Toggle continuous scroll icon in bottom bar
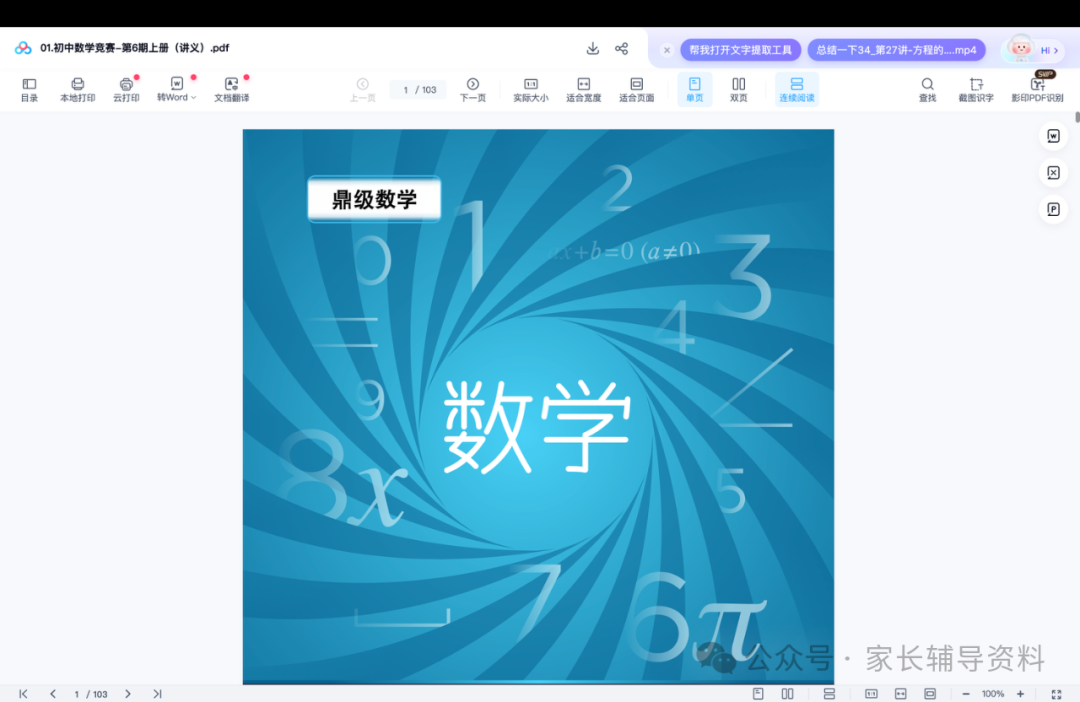Viewport: 1080px width, 702px height. 829,694
